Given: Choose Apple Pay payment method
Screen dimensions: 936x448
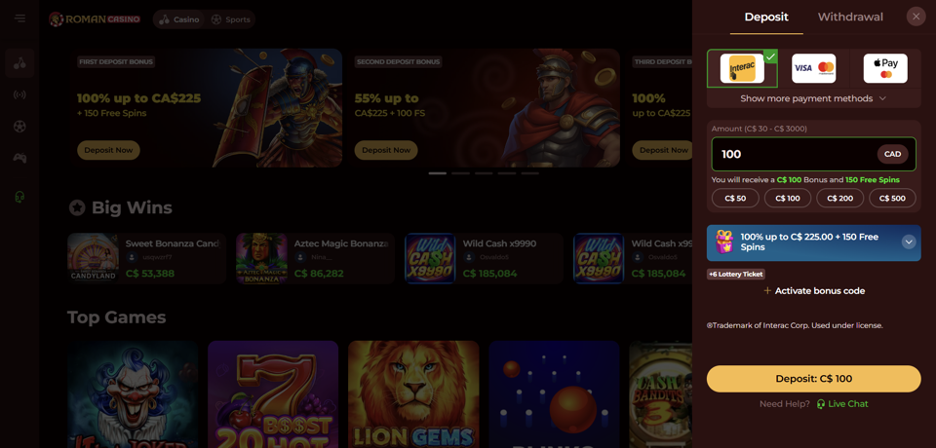Looking at the screenshot, I should point(885,69).
